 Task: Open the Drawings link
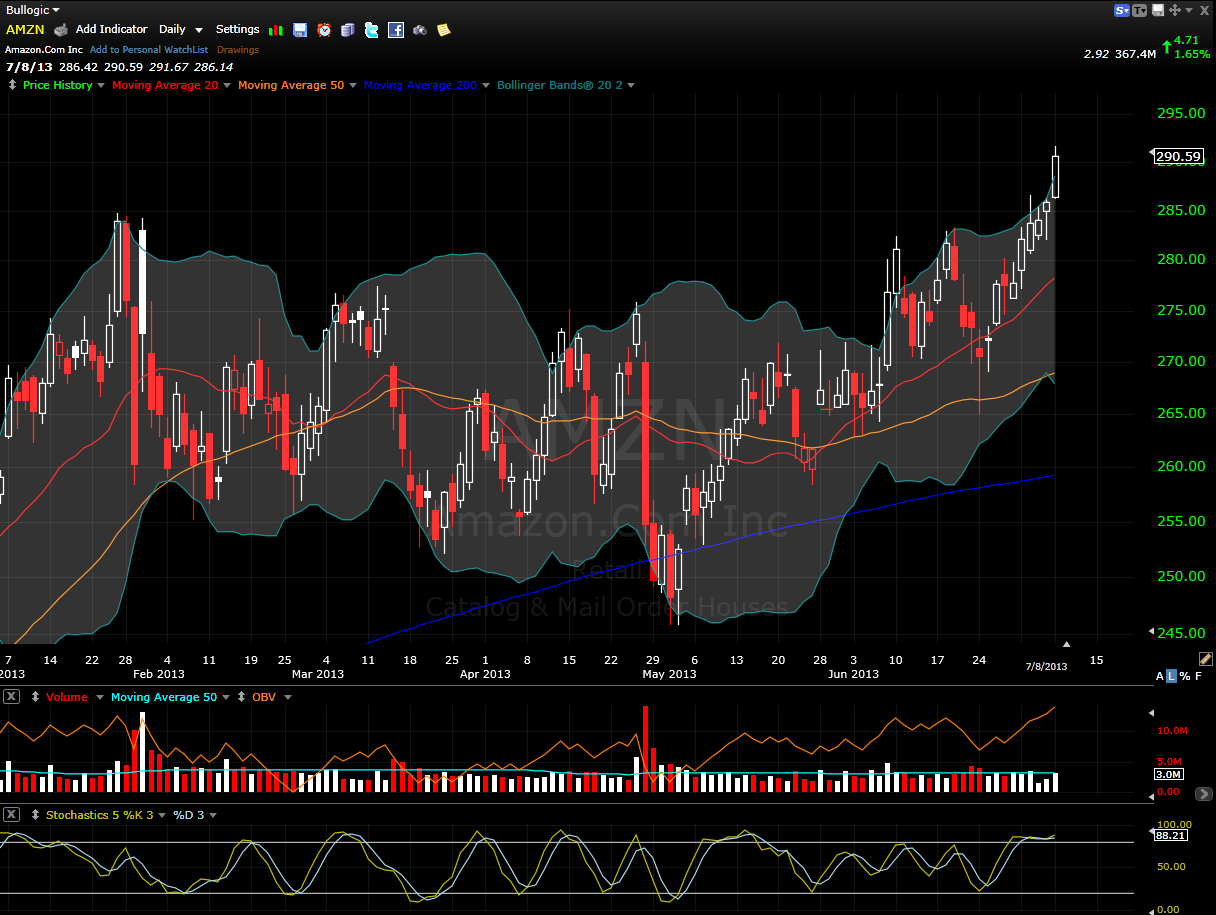tap(238, 50)
